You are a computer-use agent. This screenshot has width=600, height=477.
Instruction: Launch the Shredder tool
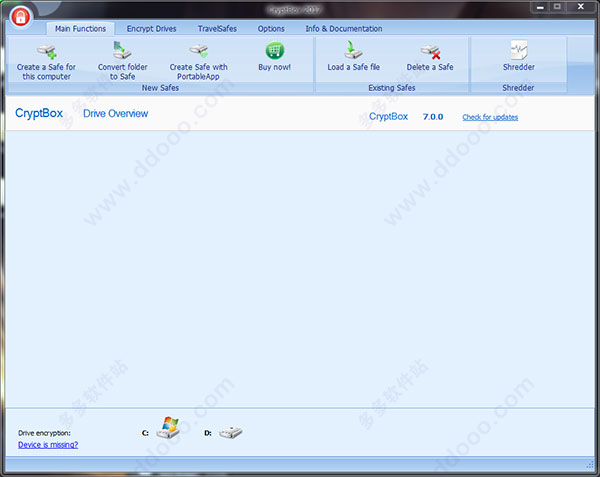[x=518, y=56]
